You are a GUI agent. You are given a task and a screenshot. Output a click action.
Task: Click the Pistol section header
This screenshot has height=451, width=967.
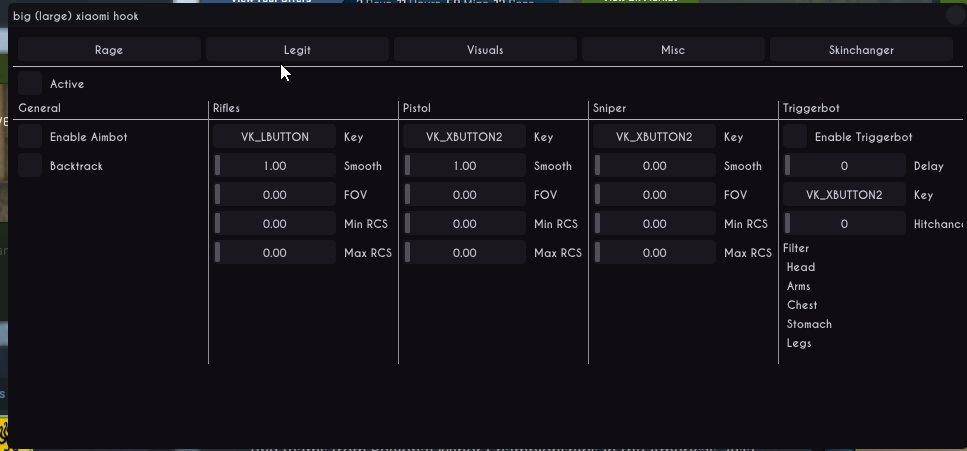417,108
